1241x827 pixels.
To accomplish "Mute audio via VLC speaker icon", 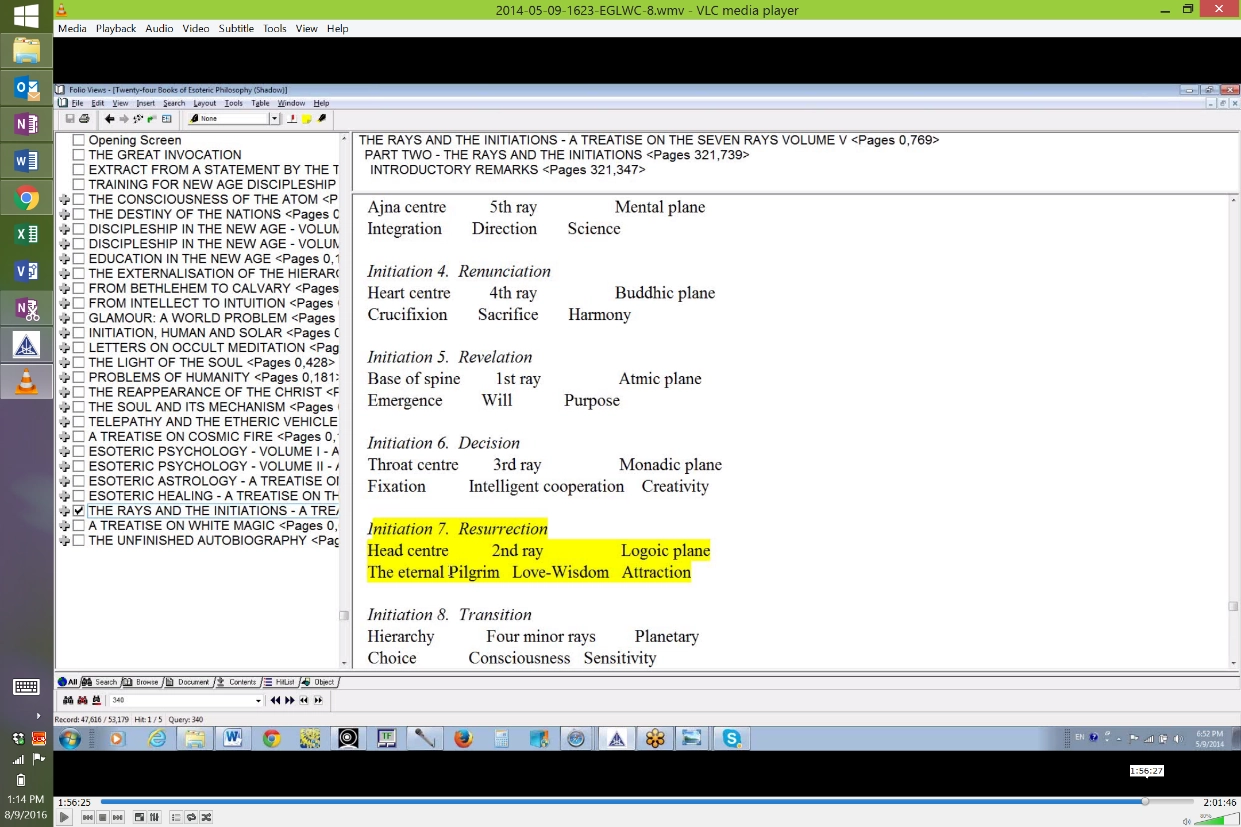I will tap(1187, 820).
